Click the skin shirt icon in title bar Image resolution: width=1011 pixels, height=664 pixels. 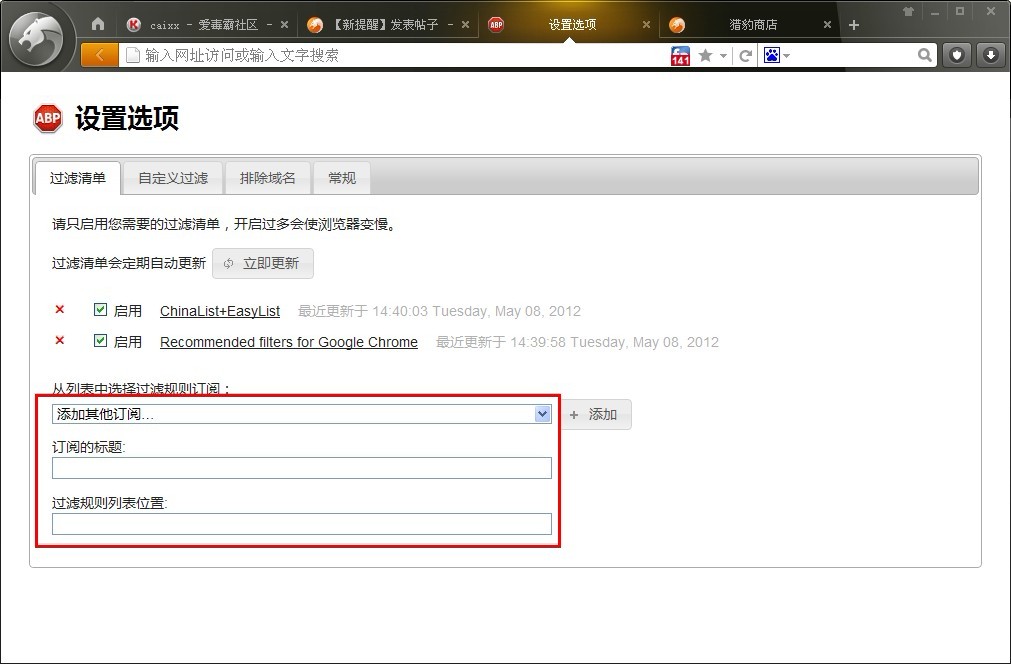[908, 11]
